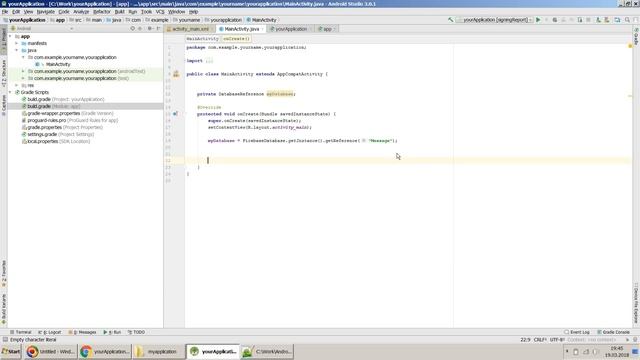Image resolution: width=640 pixels, height=360 pixels.
Task: Switch to the yourApplication editor tab
Action: coord(291,29)
